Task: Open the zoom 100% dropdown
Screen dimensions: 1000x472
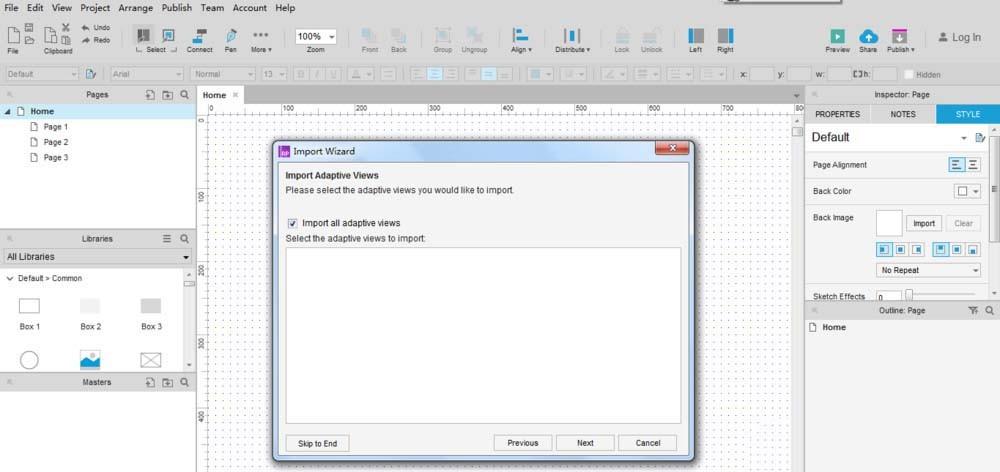Action: (316, 36)
